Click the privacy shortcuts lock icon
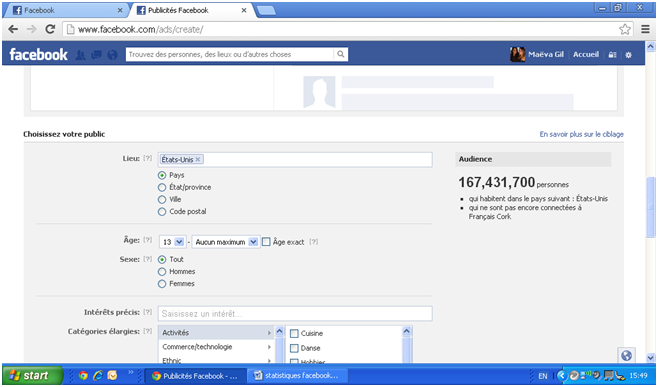The width and height of the screenshot is (658, 387). click(612, 55)
